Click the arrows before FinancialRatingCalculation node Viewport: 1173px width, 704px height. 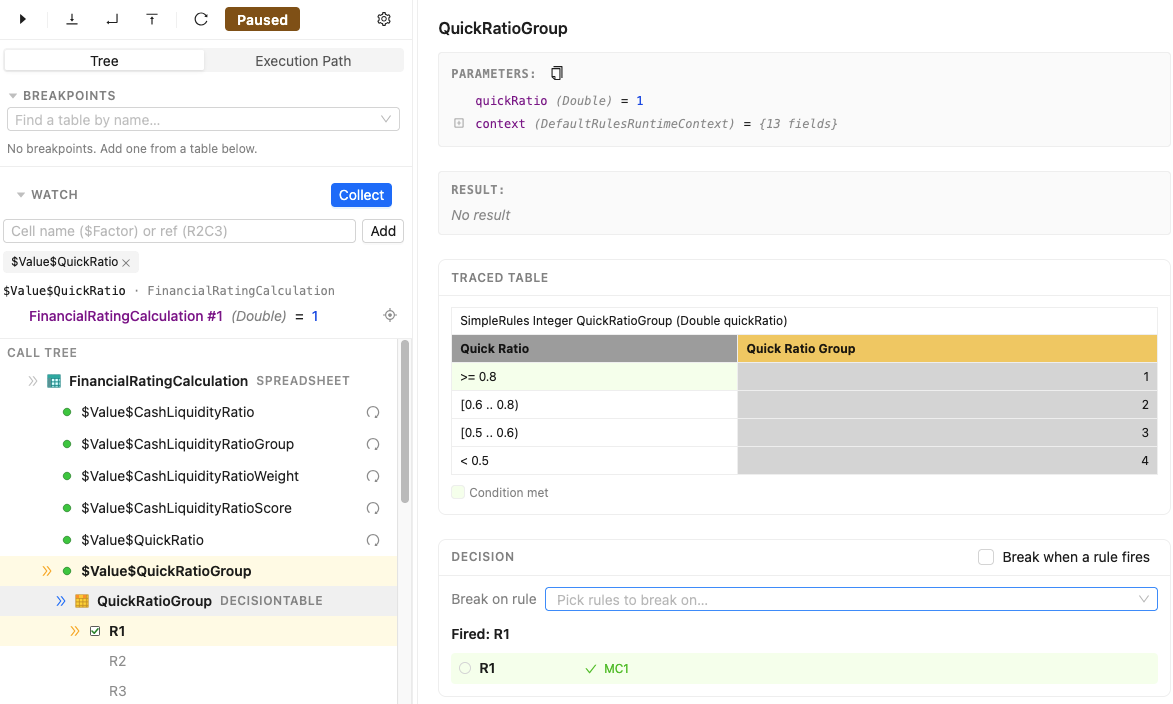pyautogui.click(x=33, y=381)
